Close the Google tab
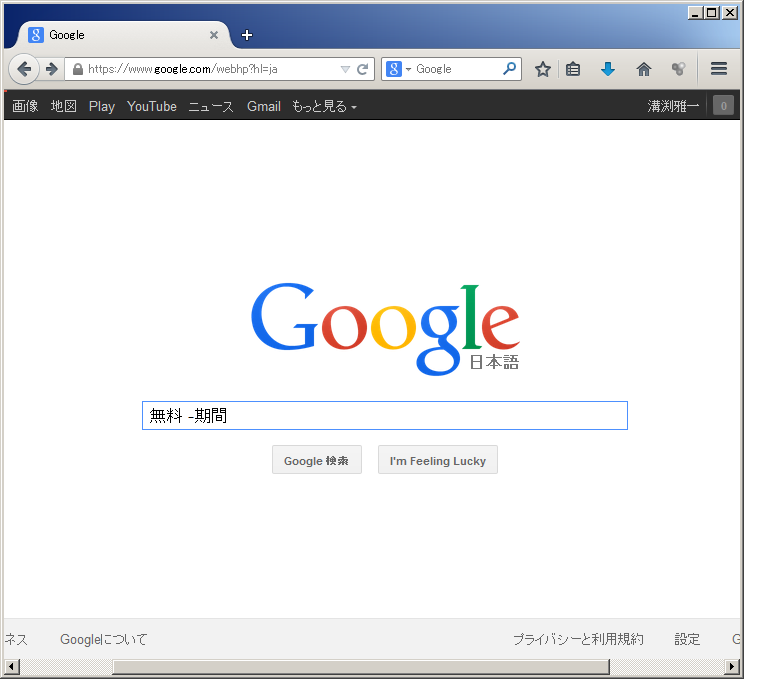The image size is (768, 679). click(x=214, y=35)
